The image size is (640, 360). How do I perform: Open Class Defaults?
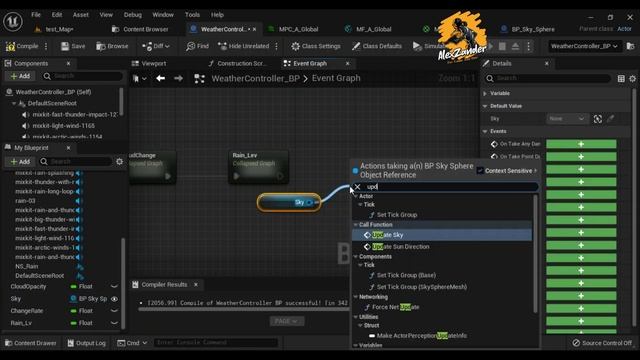pos(377,46)
